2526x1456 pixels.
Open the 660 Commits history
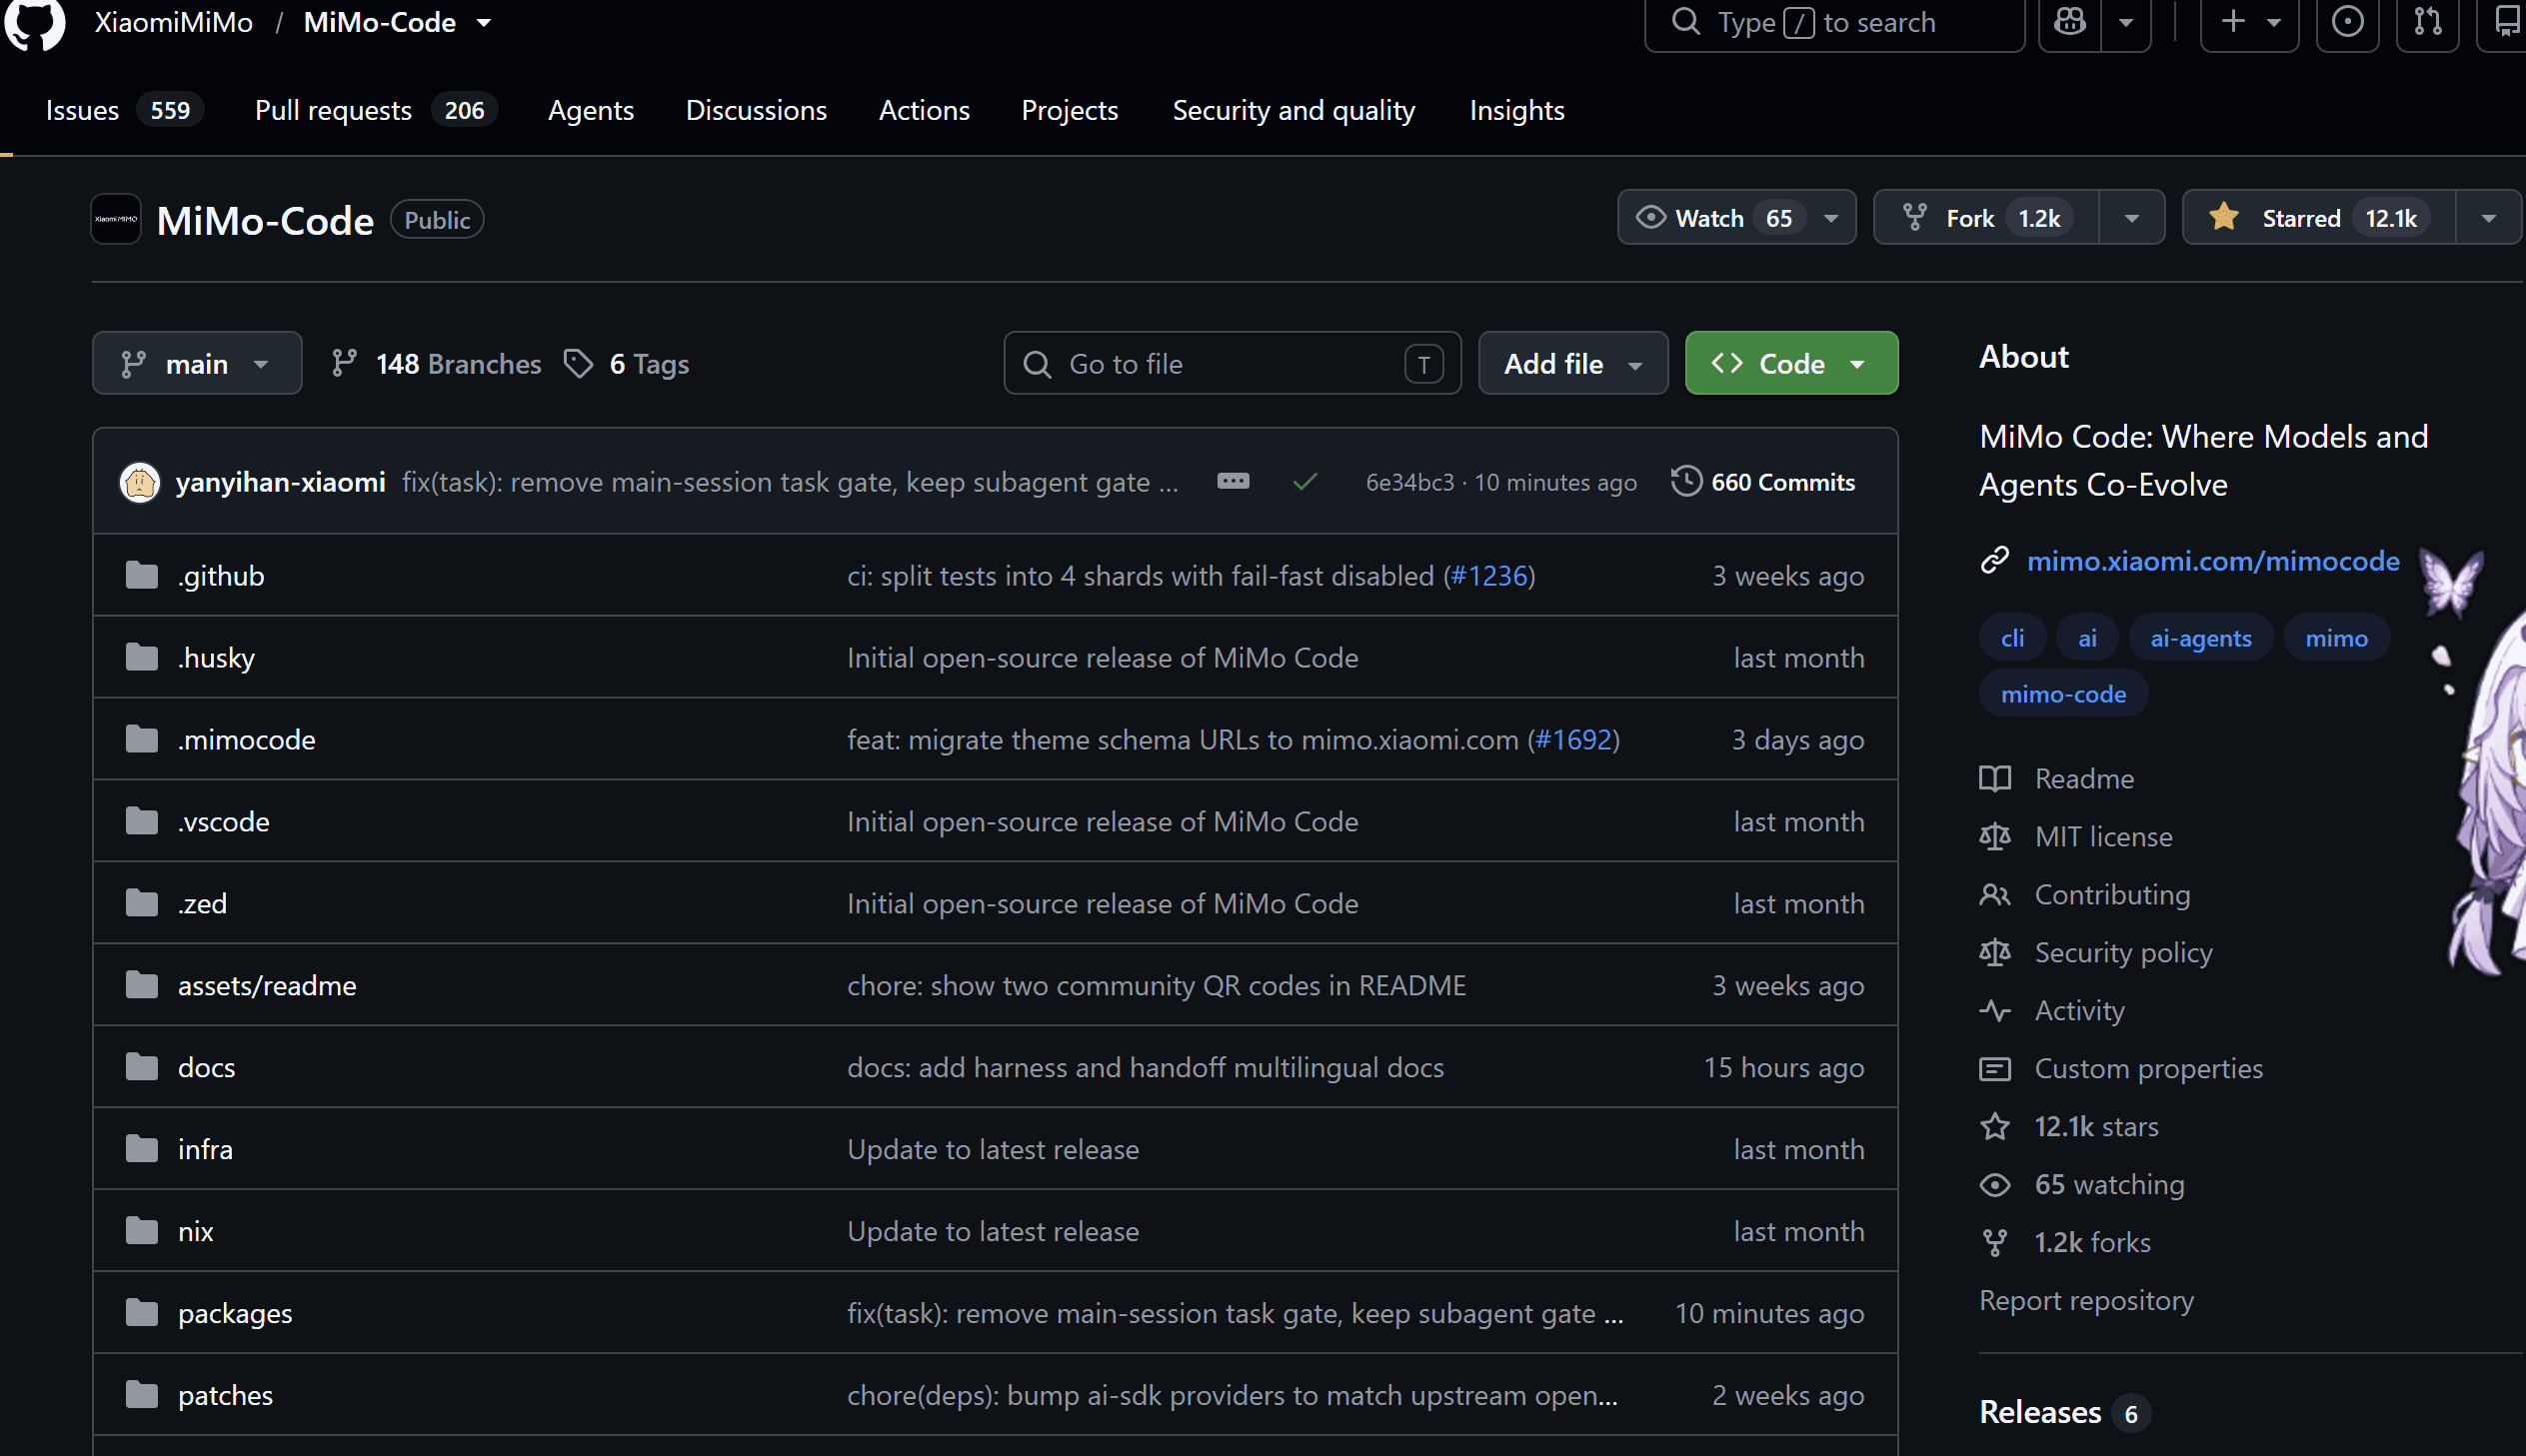coord(1763,482)
